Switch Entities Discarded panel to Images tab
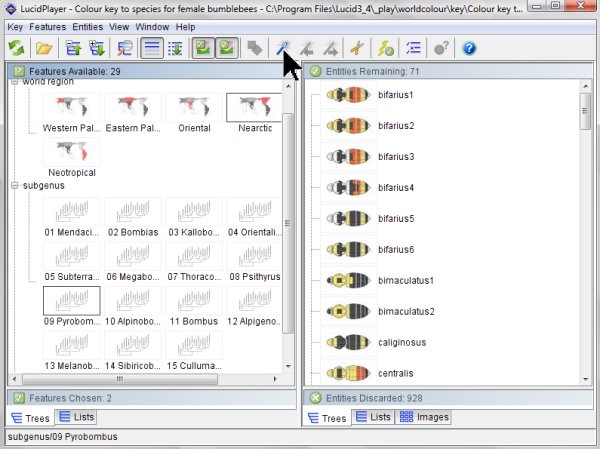The height and width of the screenshot is (449, 600). 424,417
